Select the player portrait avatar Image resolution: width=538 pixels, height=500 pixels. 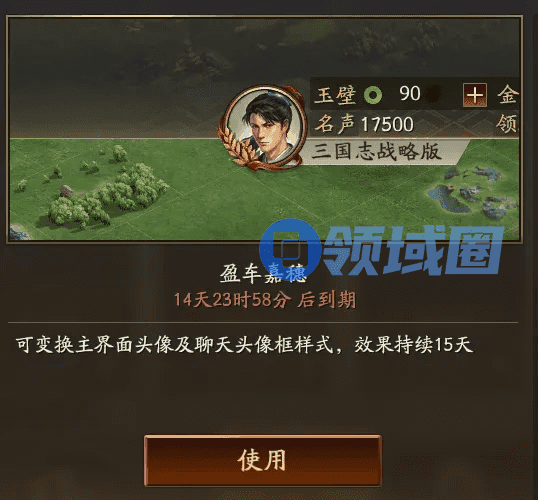pos(266,127)
